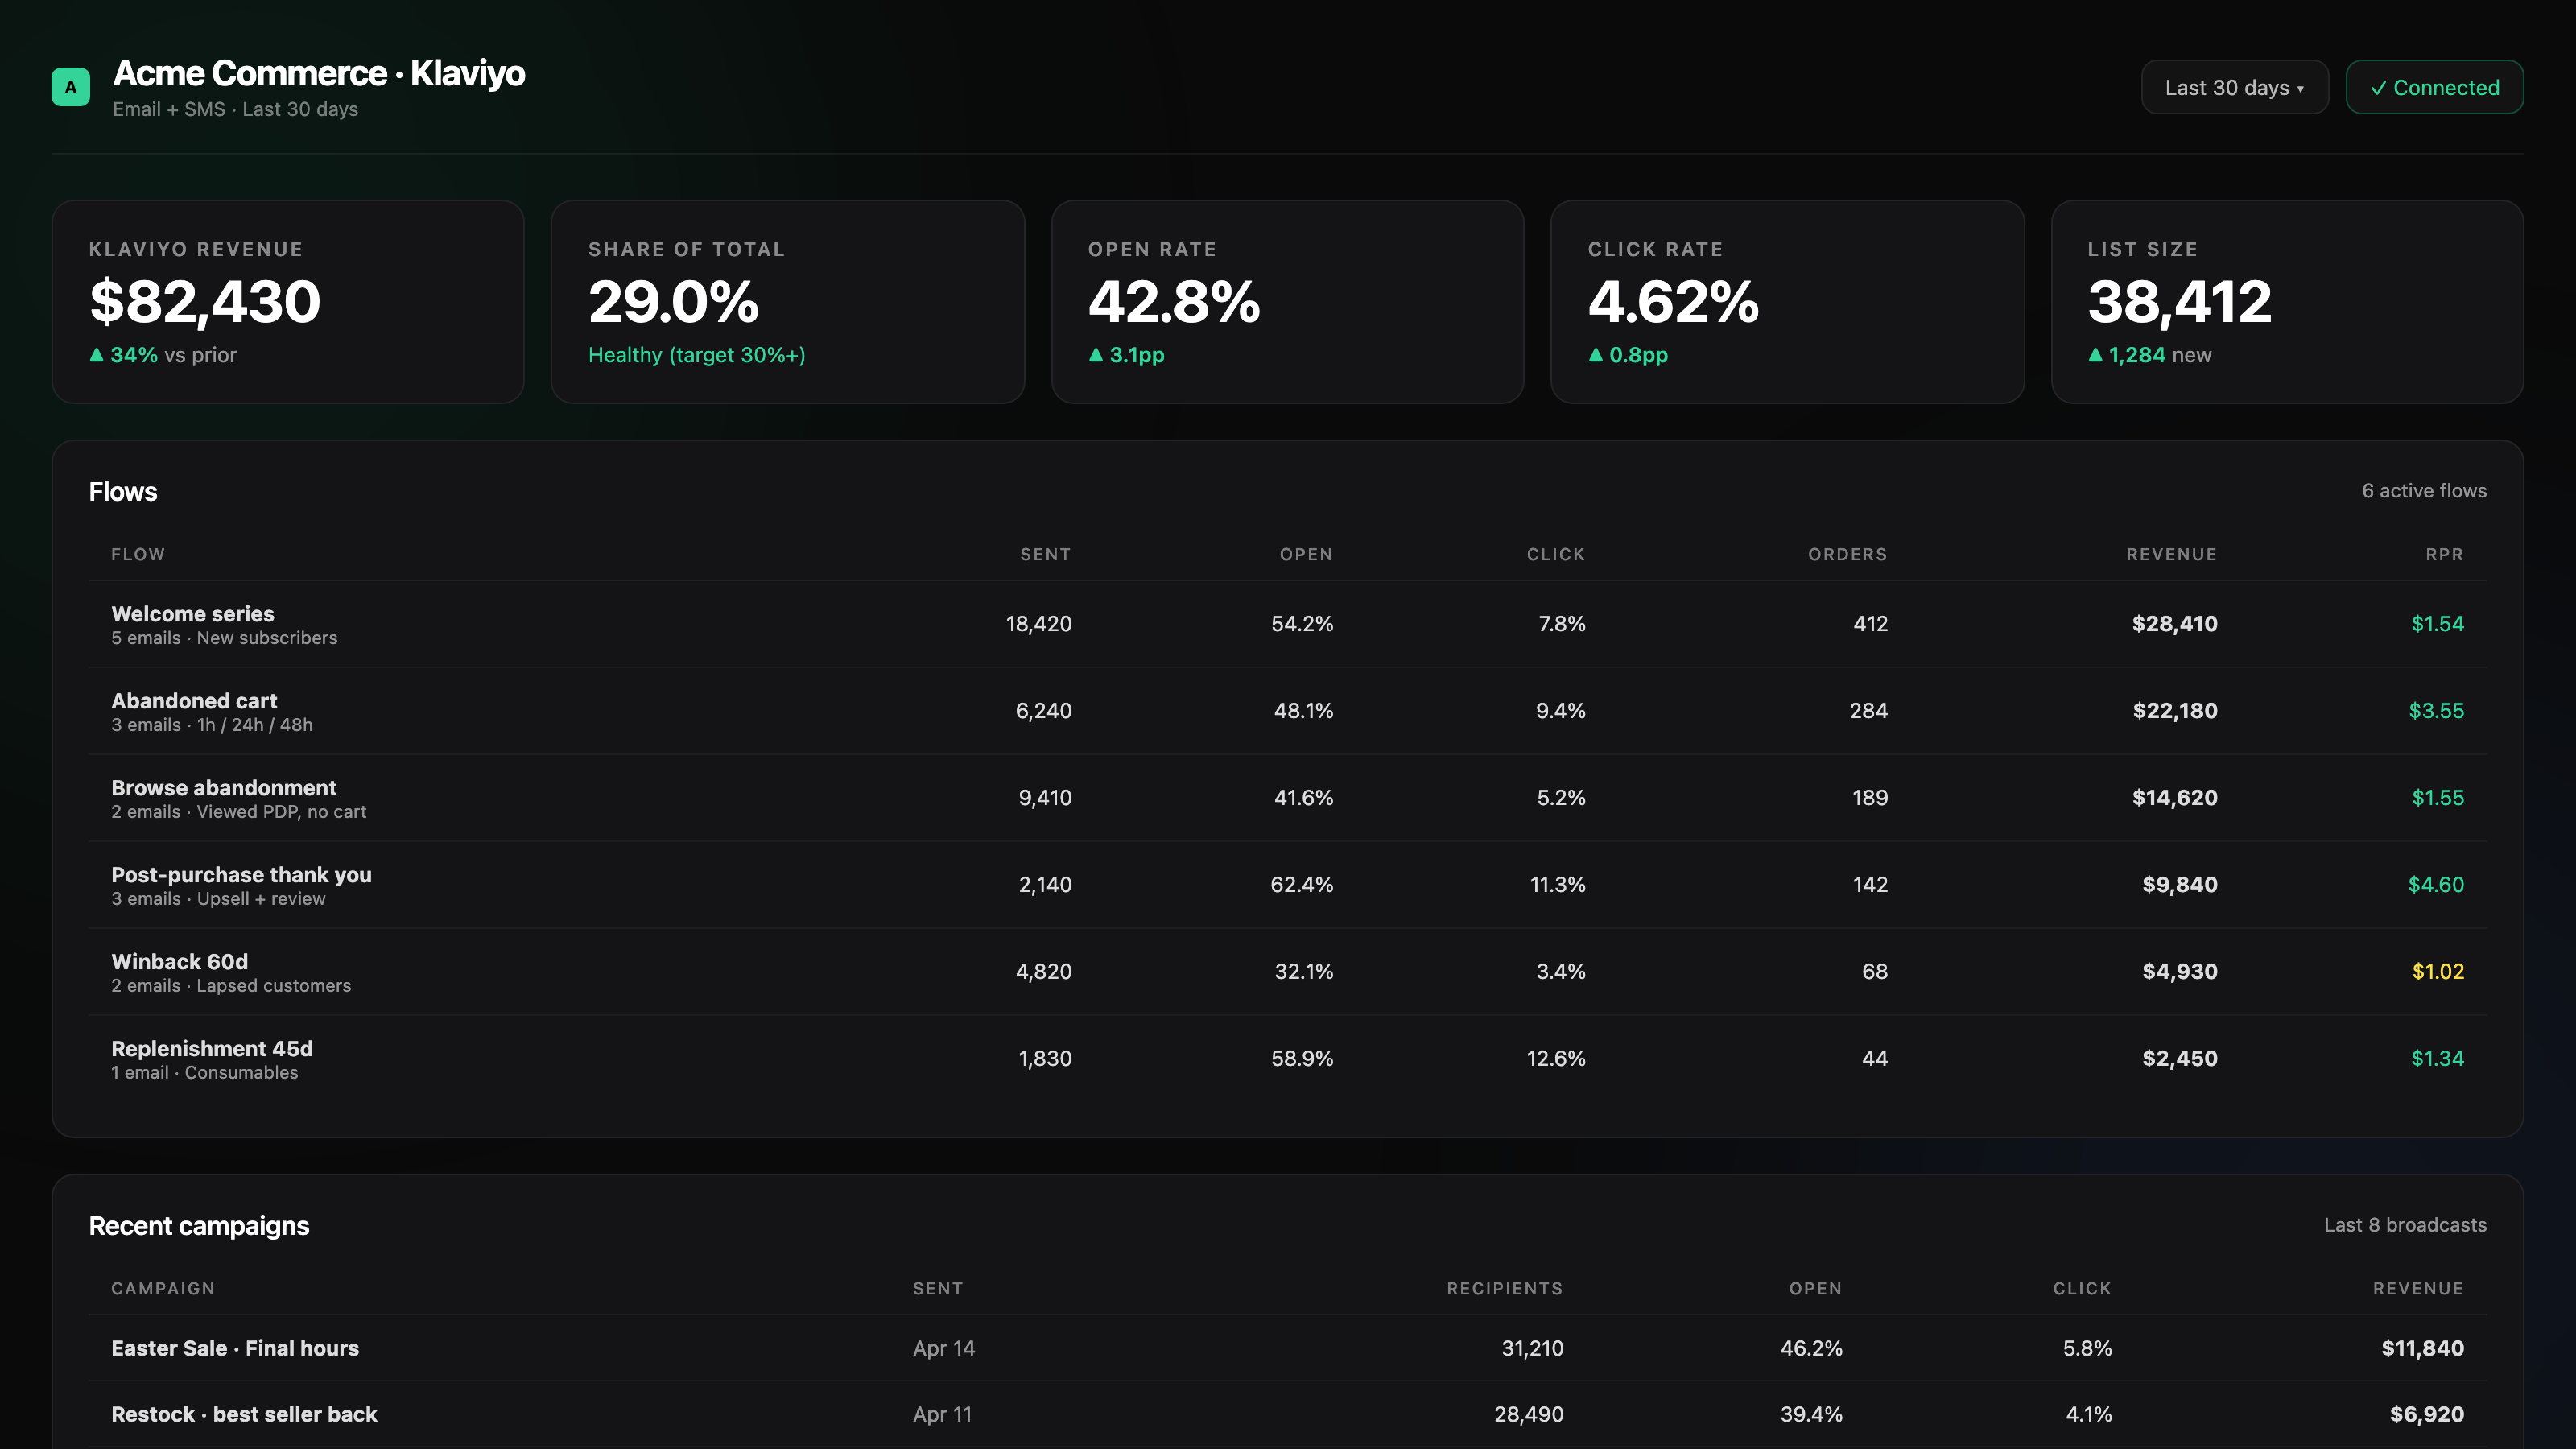This screenshot has height=1449, width=2576.
Task: Open the Restock · best seller back campaign
Action: 1288,1414
